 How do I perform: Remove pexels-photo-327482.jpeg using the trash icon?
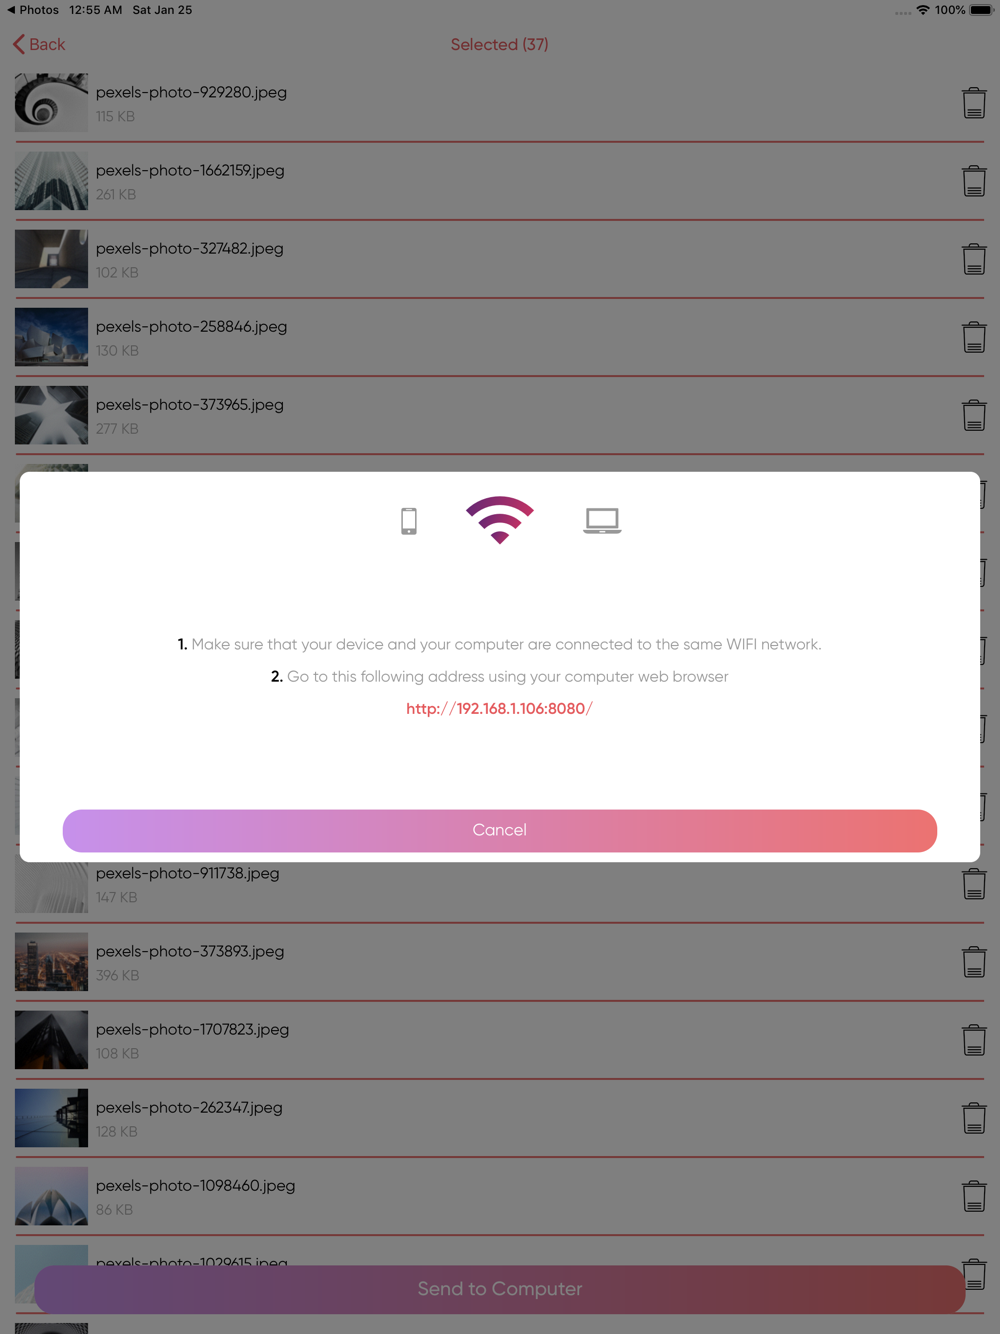click(x=974, y=259)
